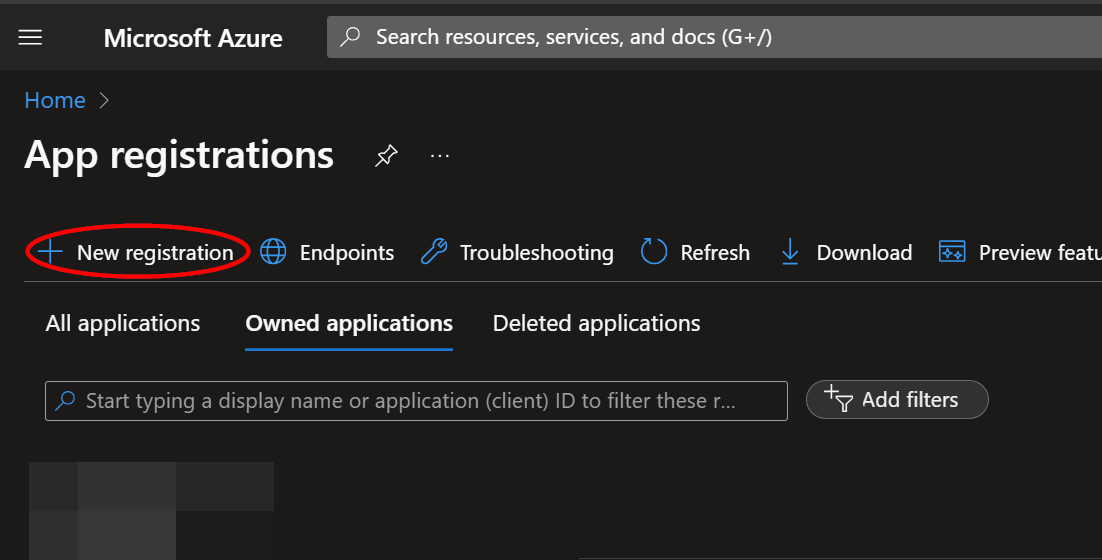Click the Download toolbar button
Viewport: 1102px width, 560px height.
click(x=846, y=252)
